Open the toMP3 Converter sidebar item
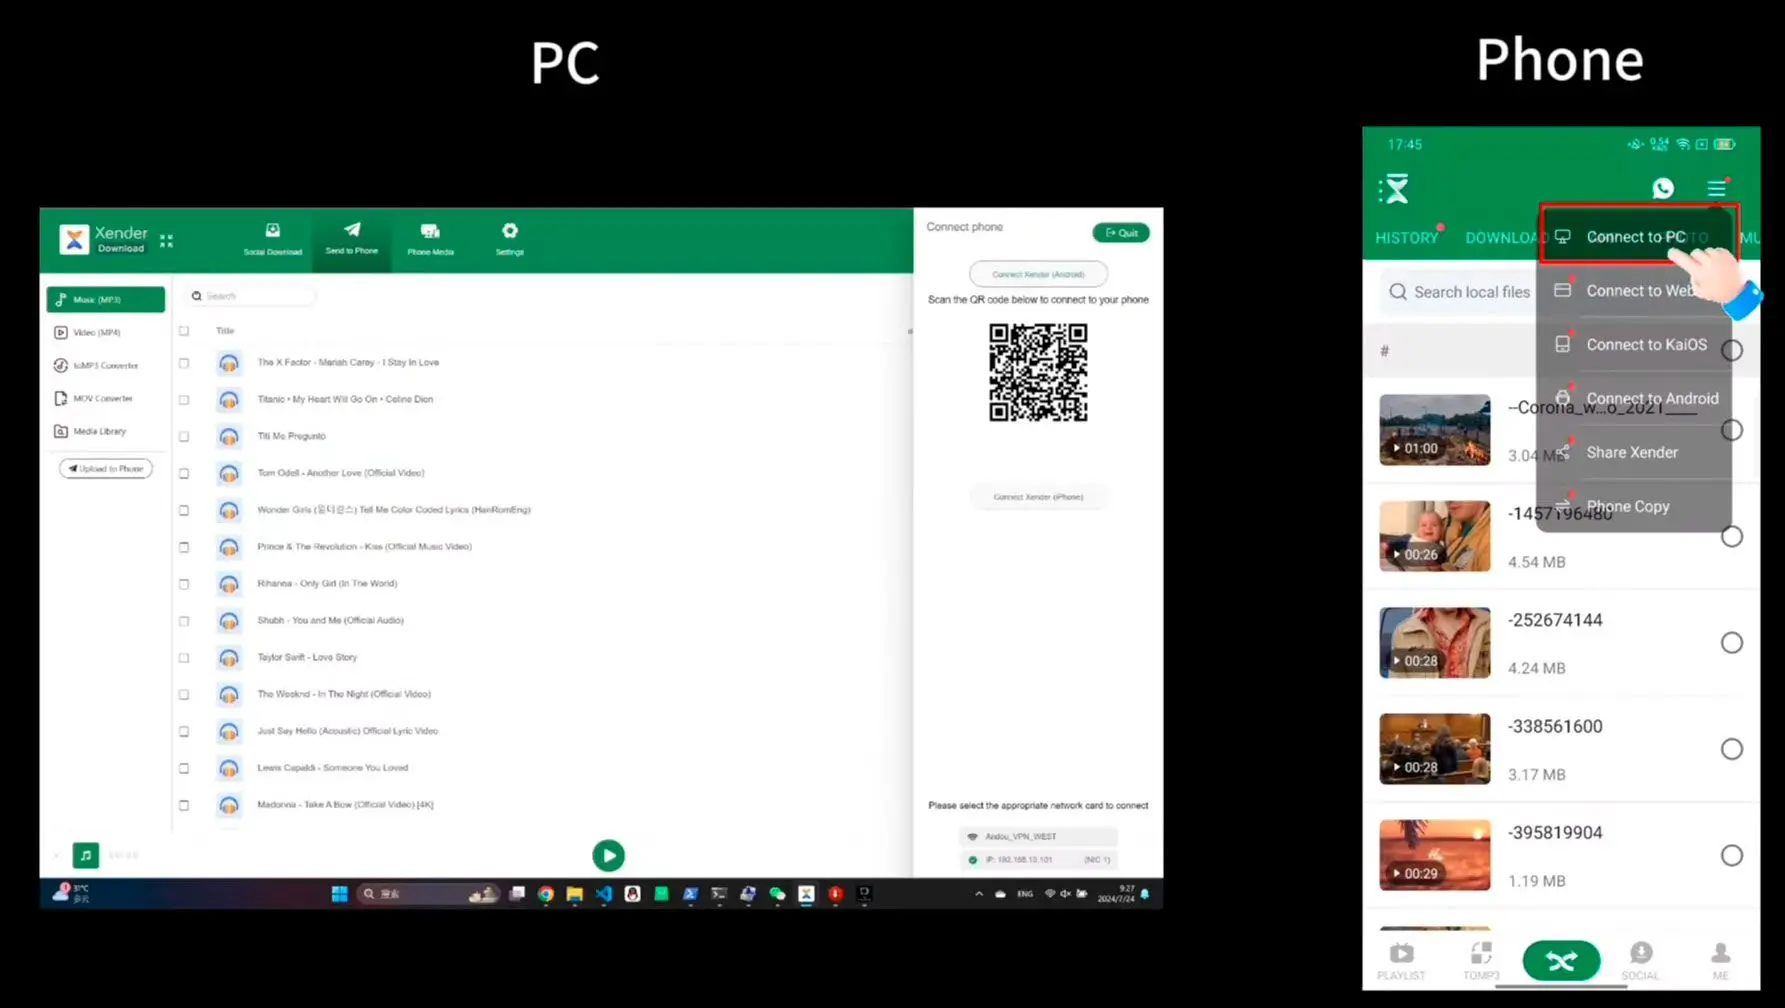 96,365
